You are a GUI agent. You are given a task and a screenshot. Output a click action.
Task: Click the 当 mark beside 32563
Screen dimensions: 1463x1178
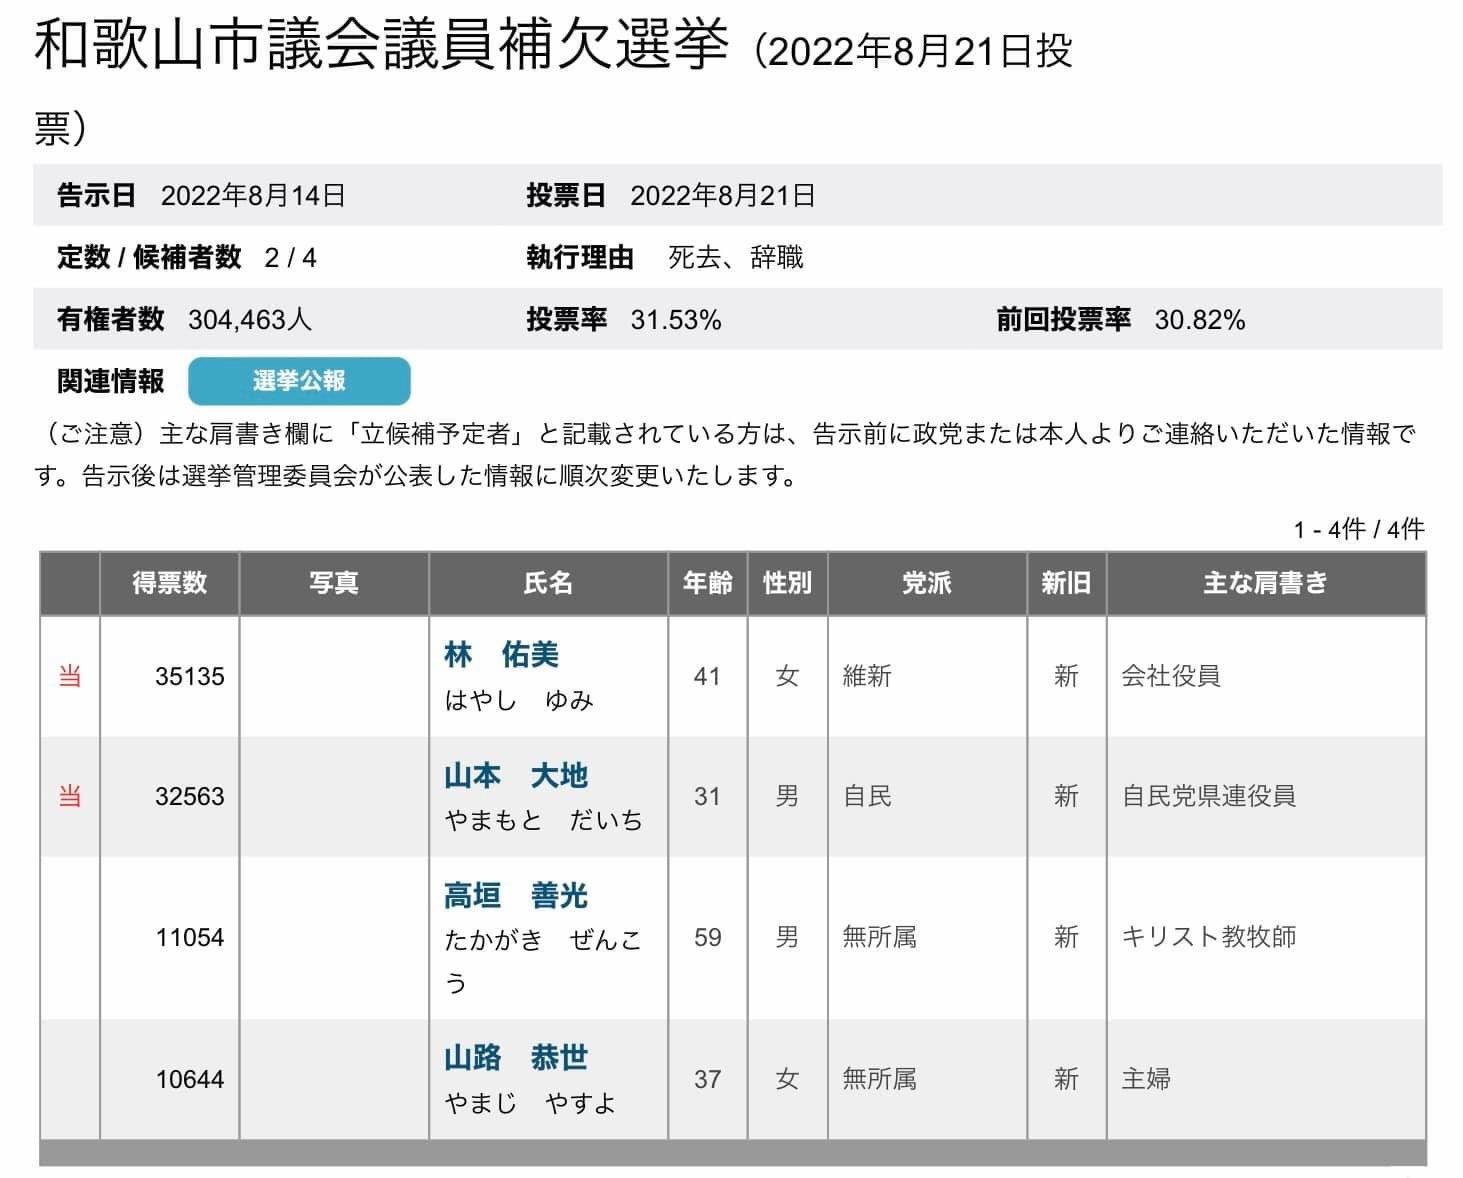click(x=69, y=797)
